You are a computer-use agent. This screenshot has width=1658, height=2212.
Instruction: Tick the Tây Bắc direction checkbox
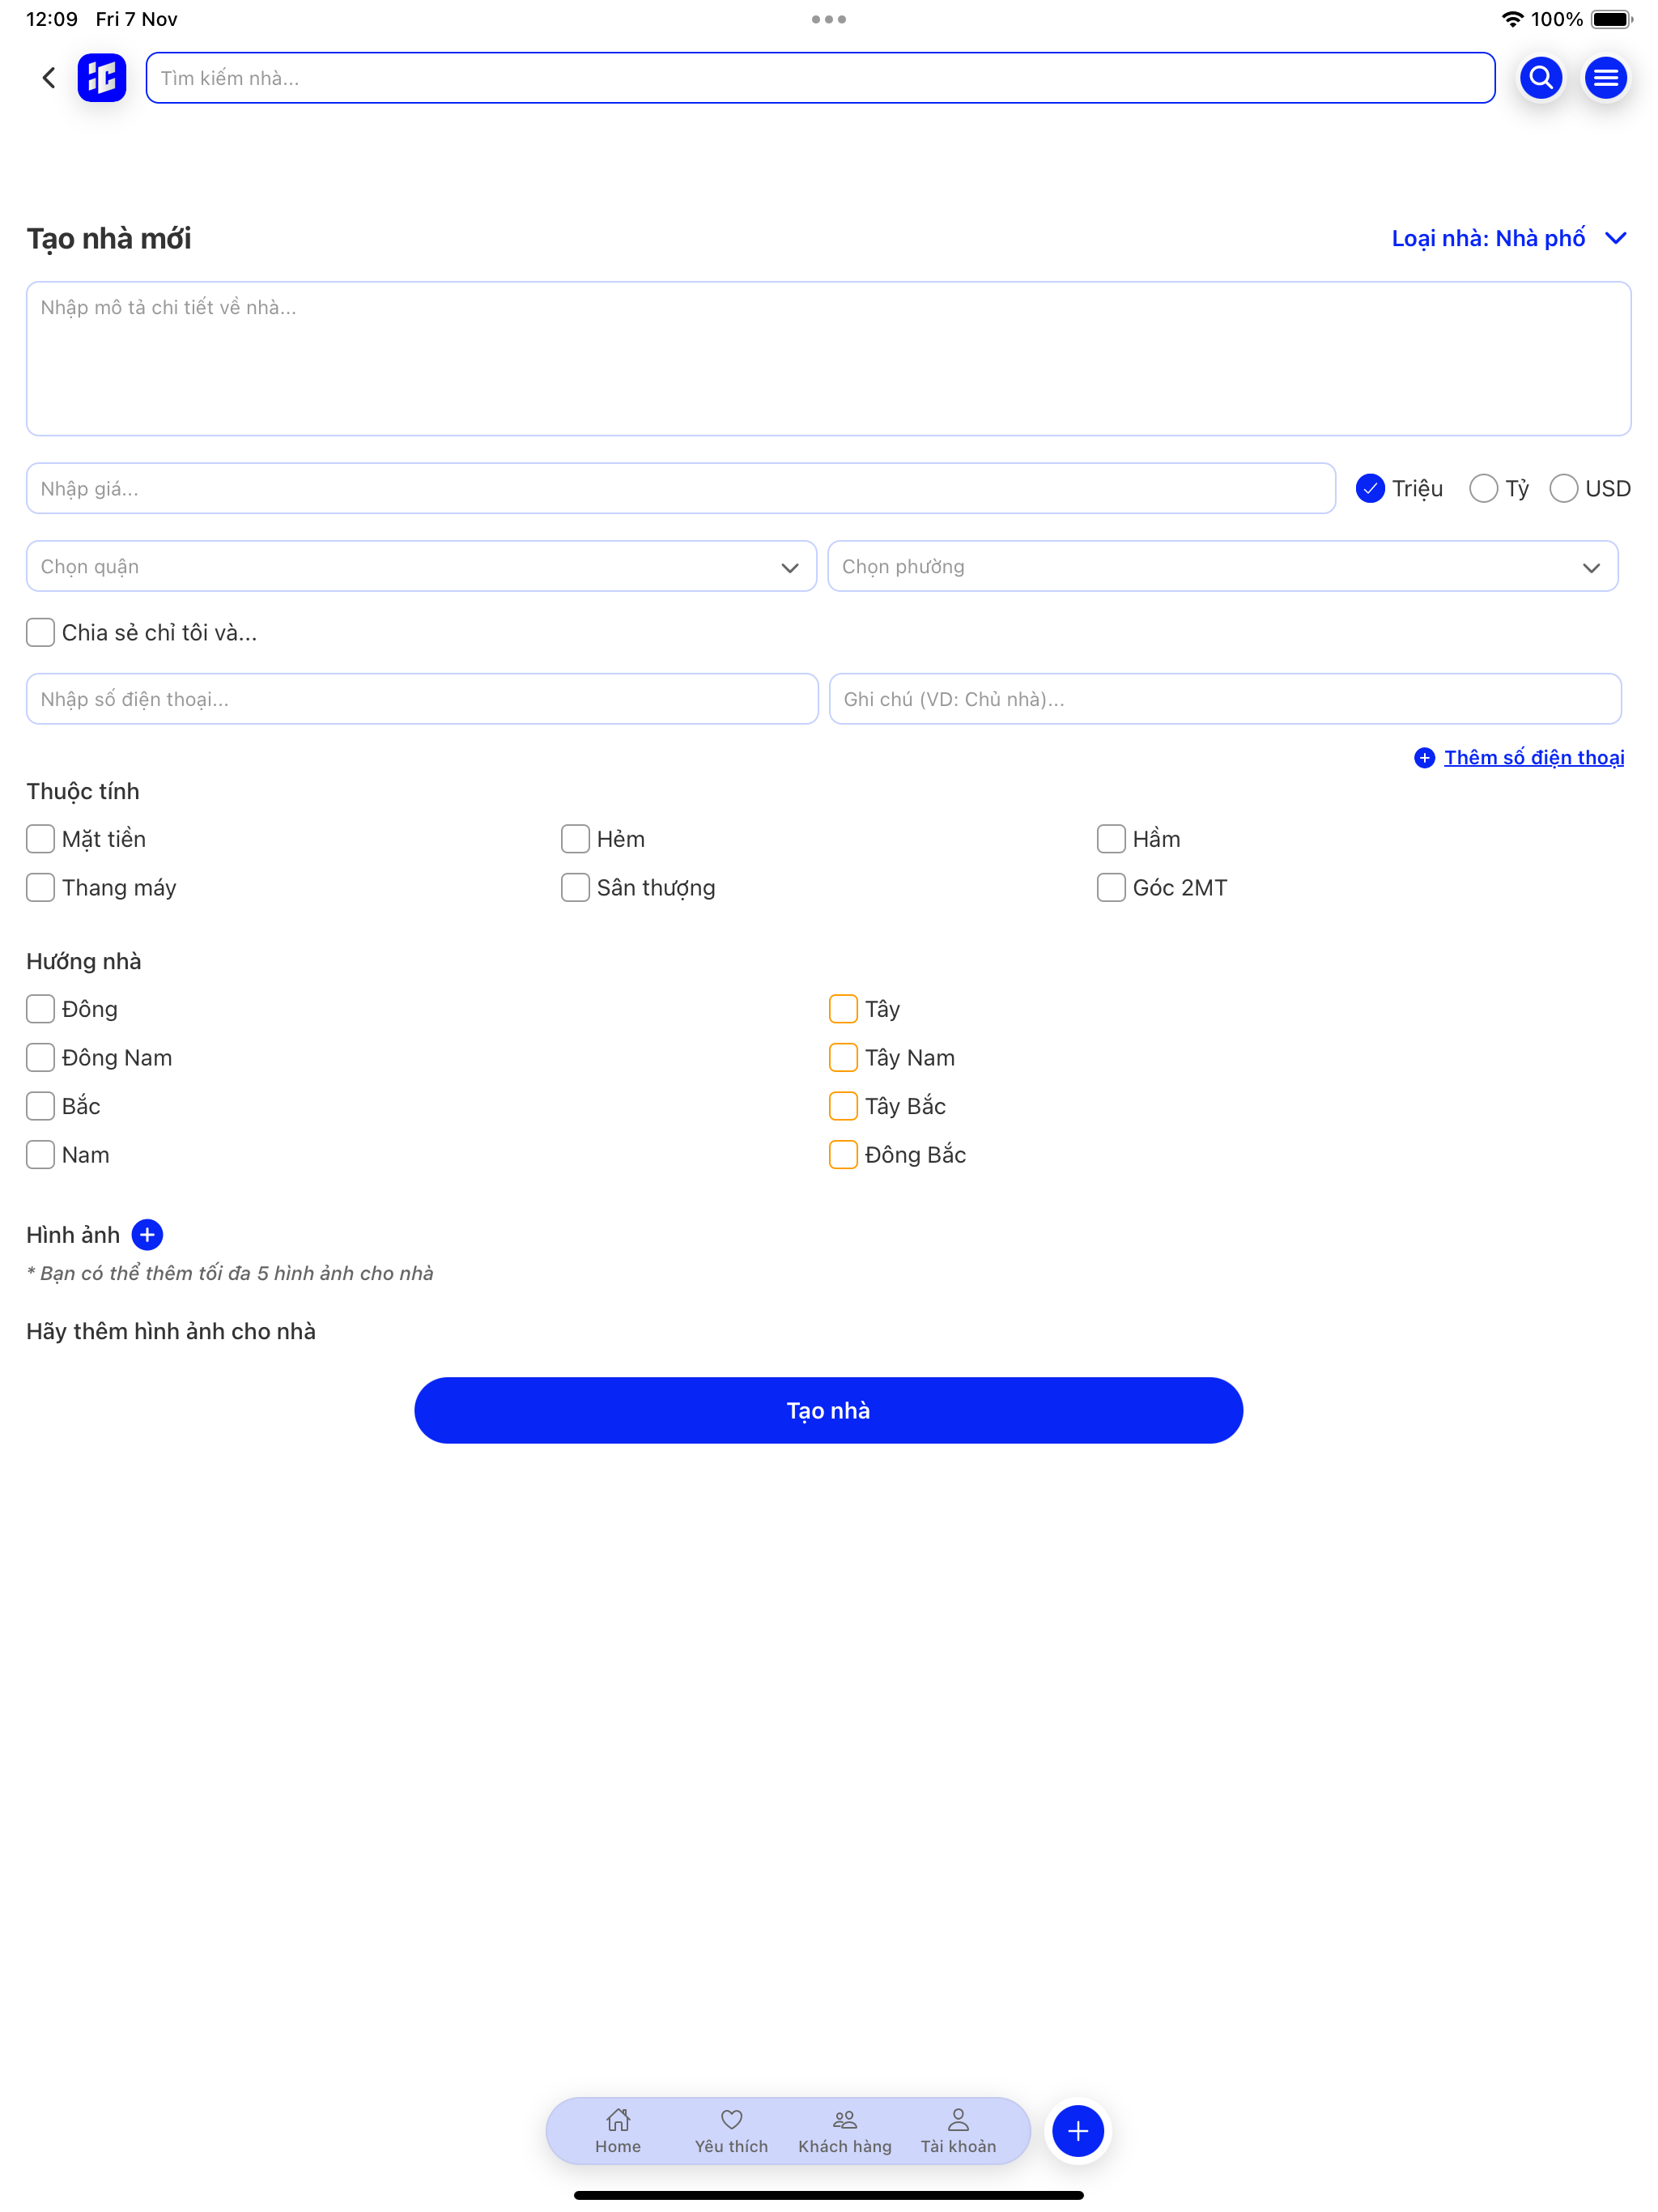843,1106
